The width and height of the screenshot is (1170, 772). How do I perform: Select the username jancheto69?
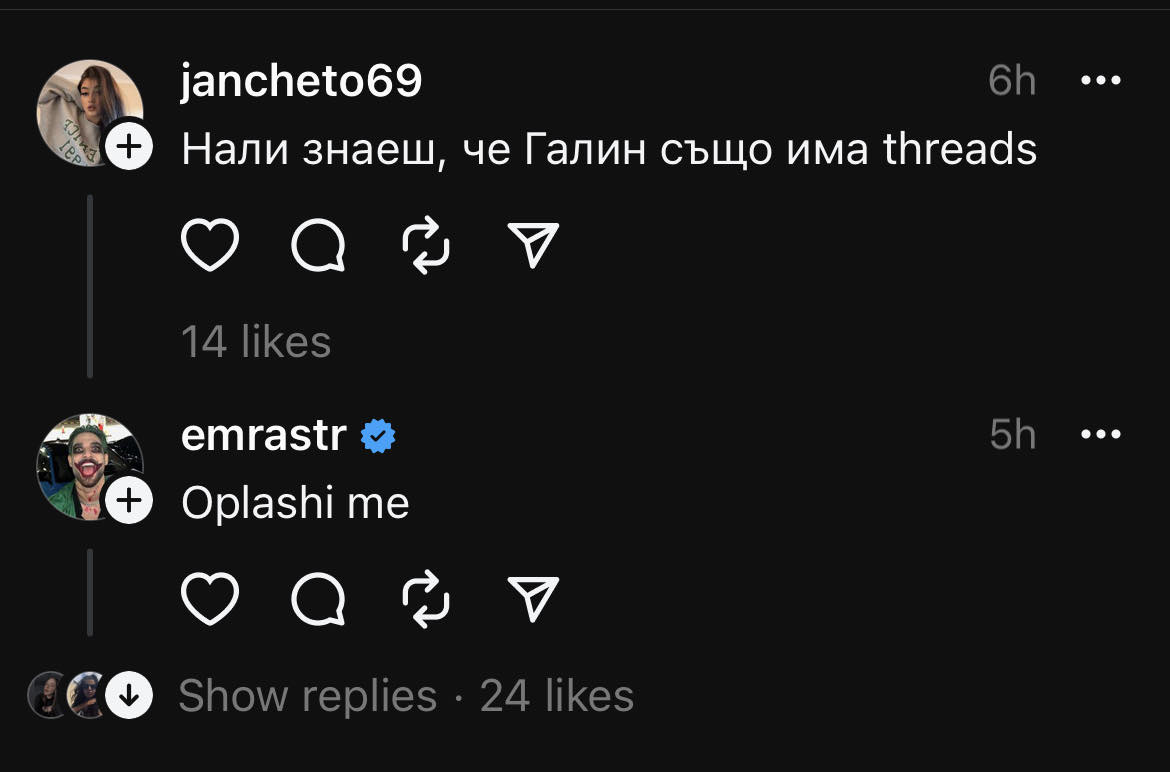point(301,82)
